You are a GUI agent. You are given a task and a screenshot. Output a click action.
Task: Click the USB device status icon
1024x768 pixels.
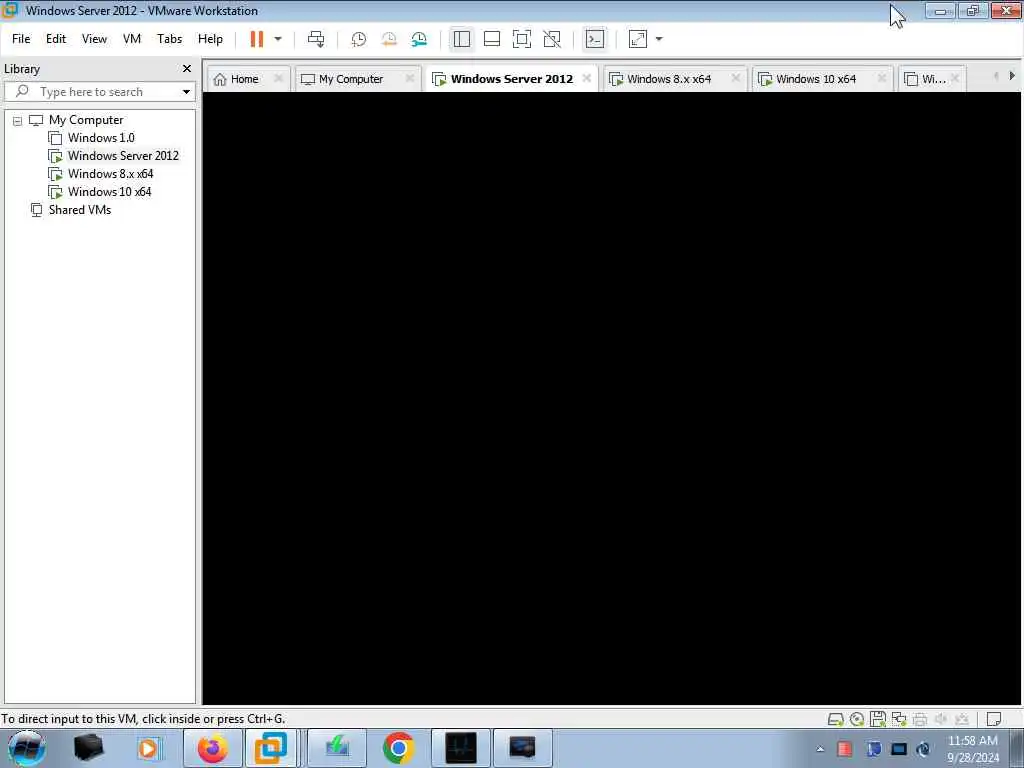point(961,720)
